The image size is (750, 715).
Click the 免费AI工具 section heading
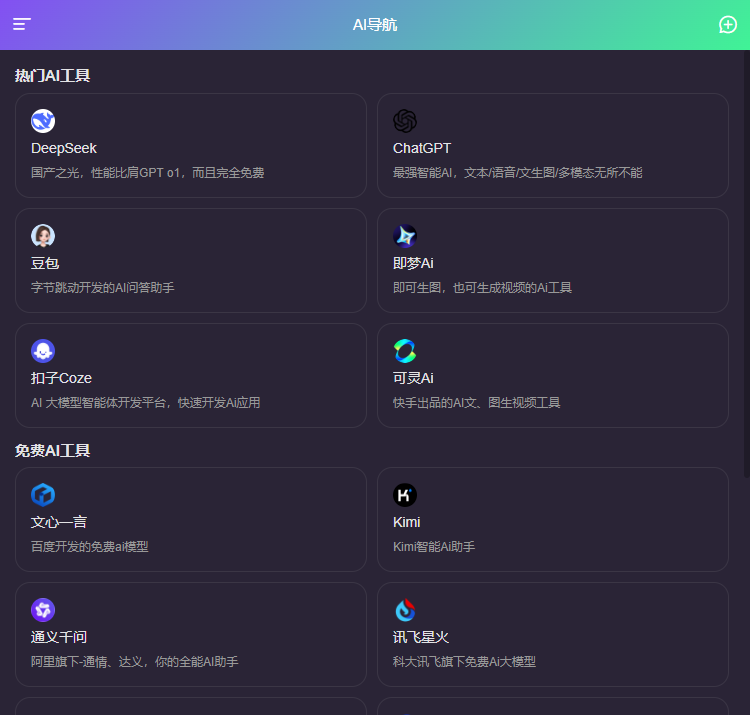[x=52, y=451]
